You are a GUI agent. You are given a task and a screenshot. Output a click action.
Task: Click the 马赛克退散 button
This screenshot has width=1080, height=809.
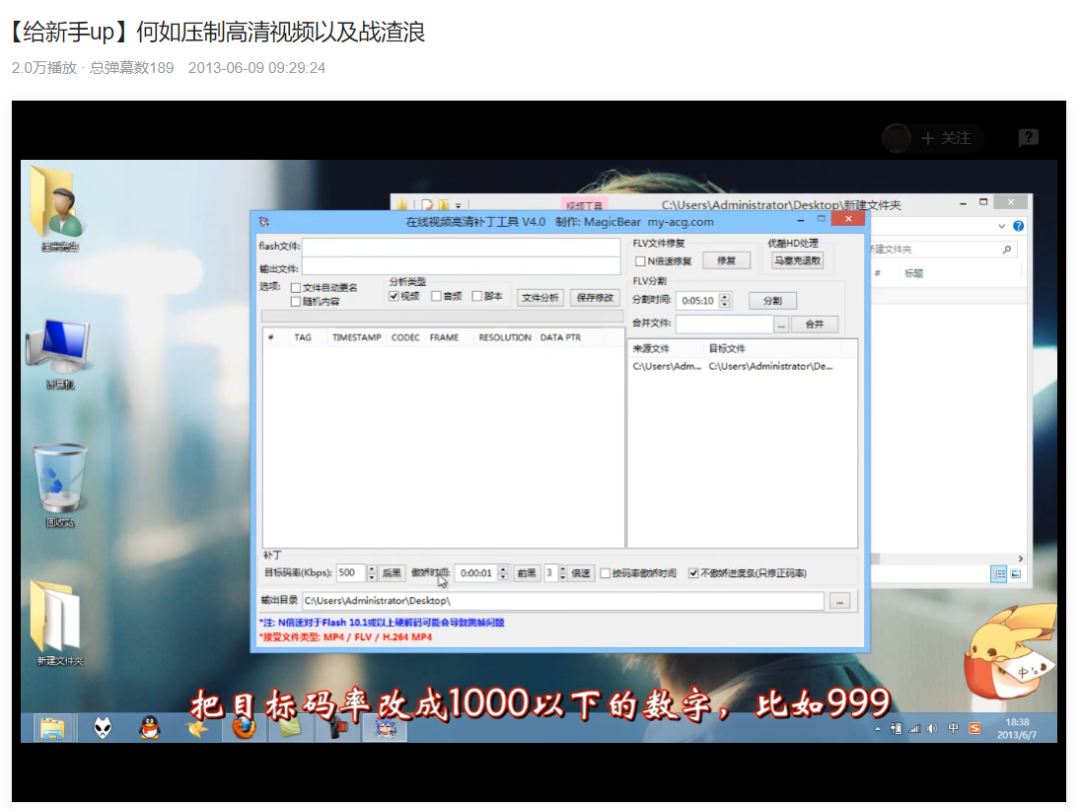tap(797, 260)
